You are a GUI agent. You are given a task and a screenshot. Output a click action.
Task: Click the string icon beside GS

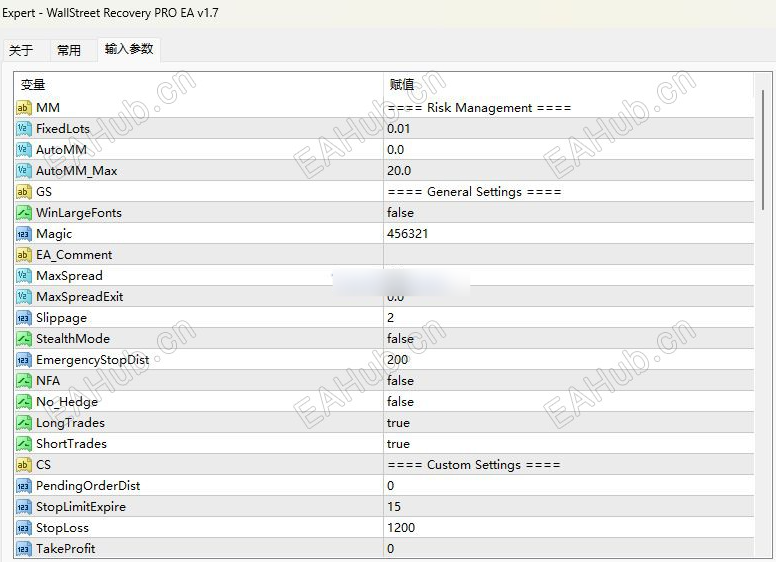[23, 192]
